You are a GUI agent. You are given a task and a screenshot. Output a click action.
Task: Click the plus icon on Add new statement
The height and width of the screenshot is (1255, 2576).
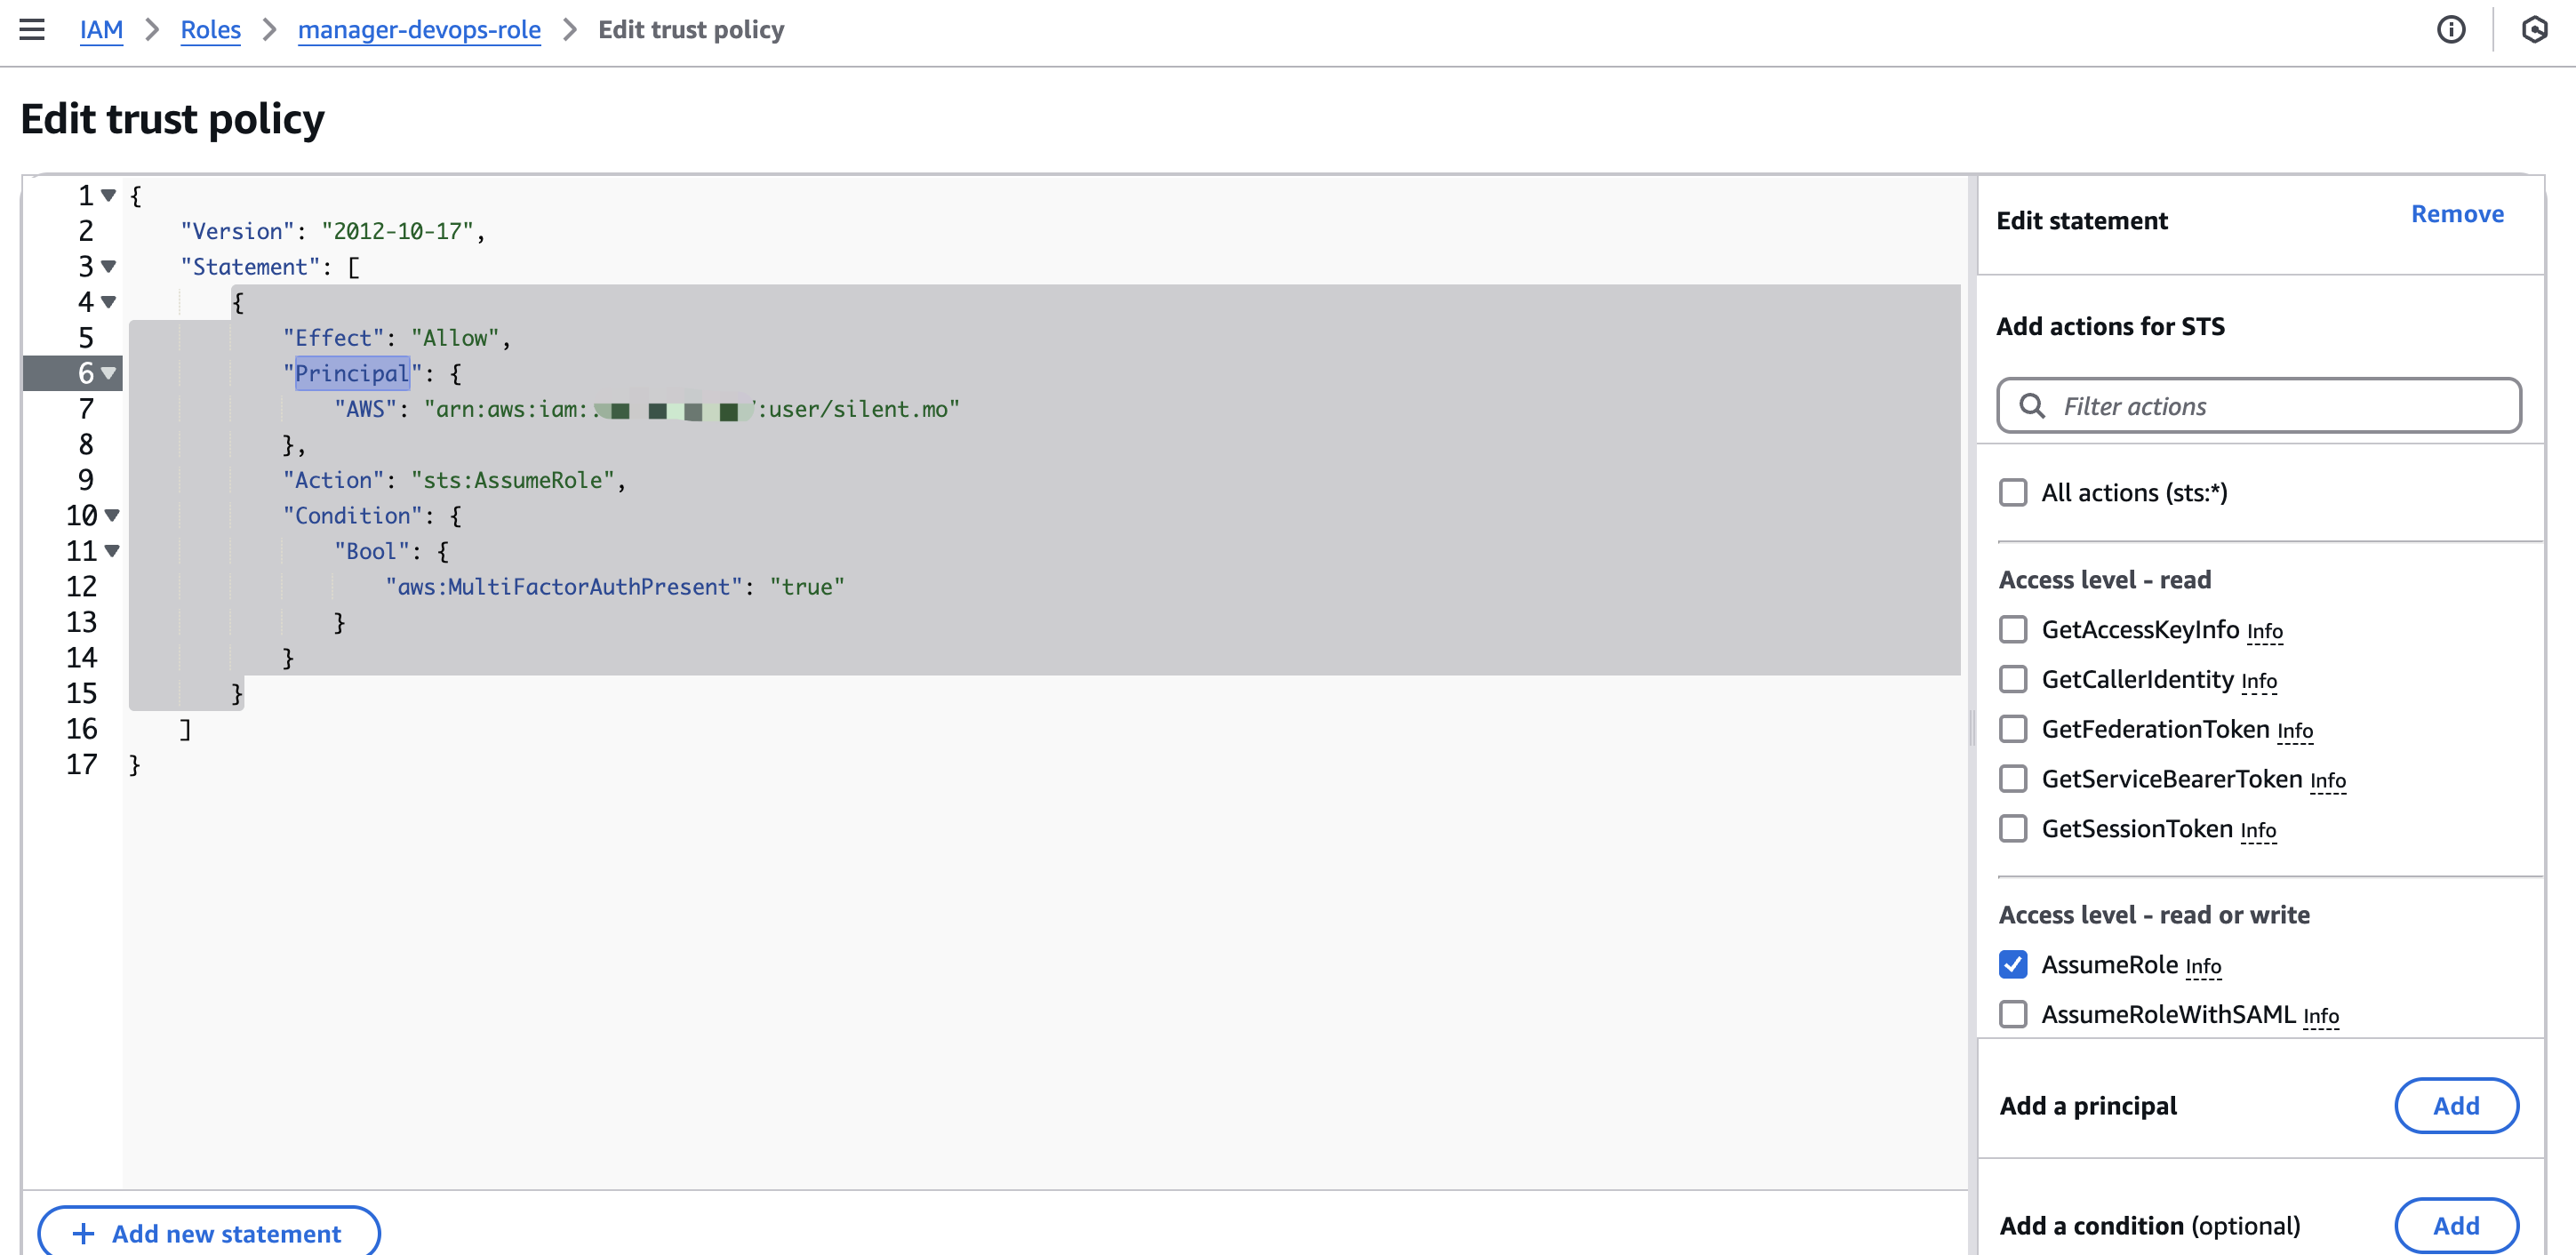[x=84, y=1233]
